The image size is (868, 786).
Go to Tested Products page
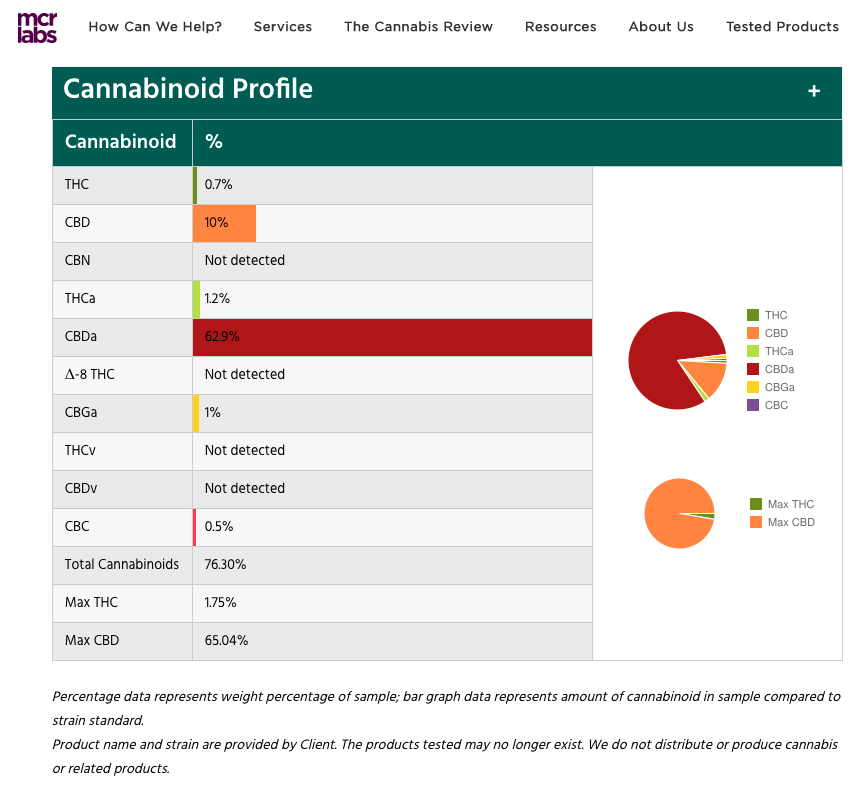pos(782,27)
